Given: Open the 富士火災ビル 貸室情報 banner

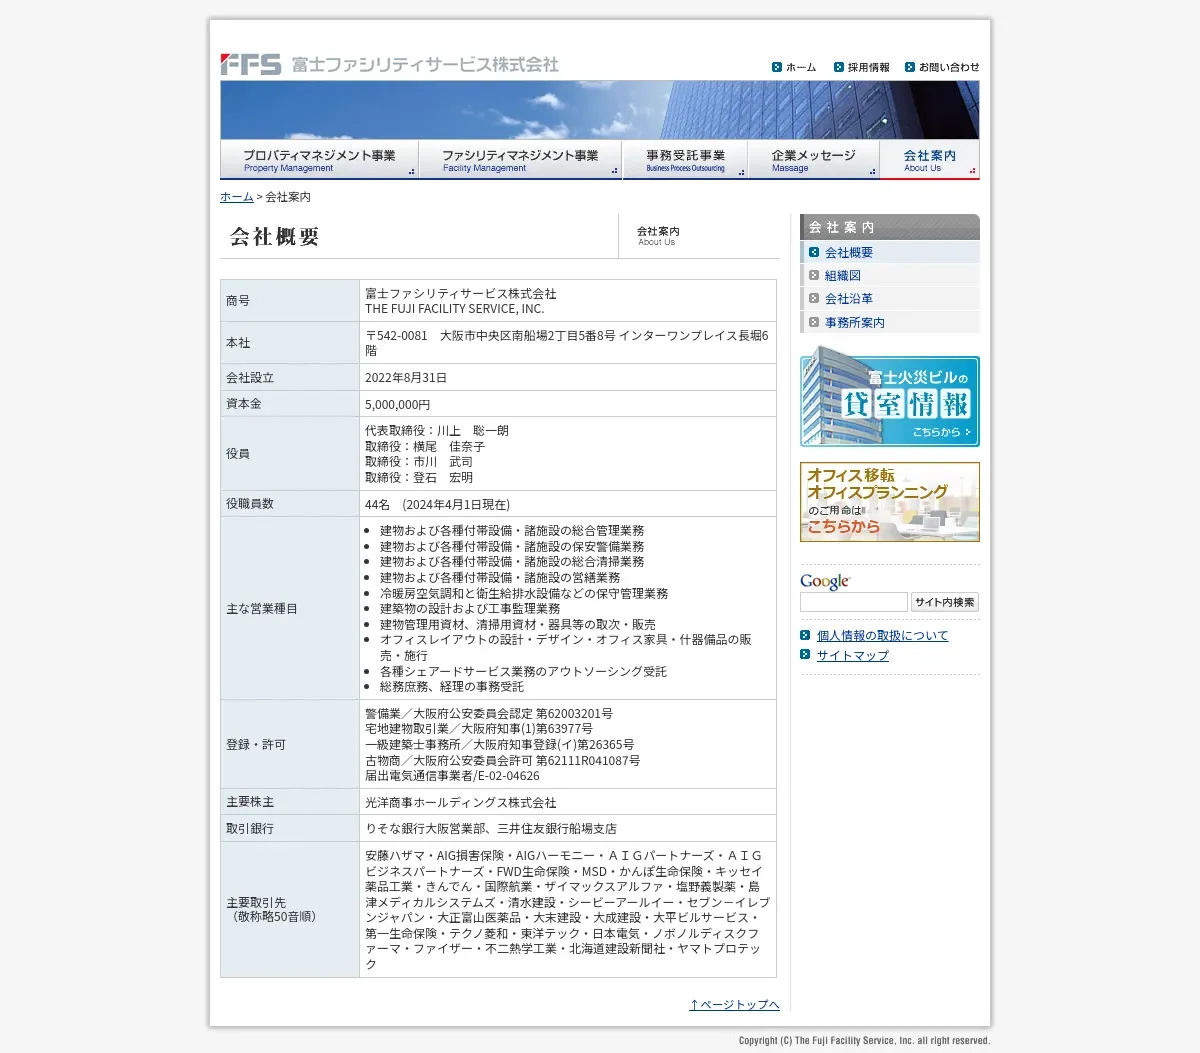Looking at the screenshot, I should 890,396.
